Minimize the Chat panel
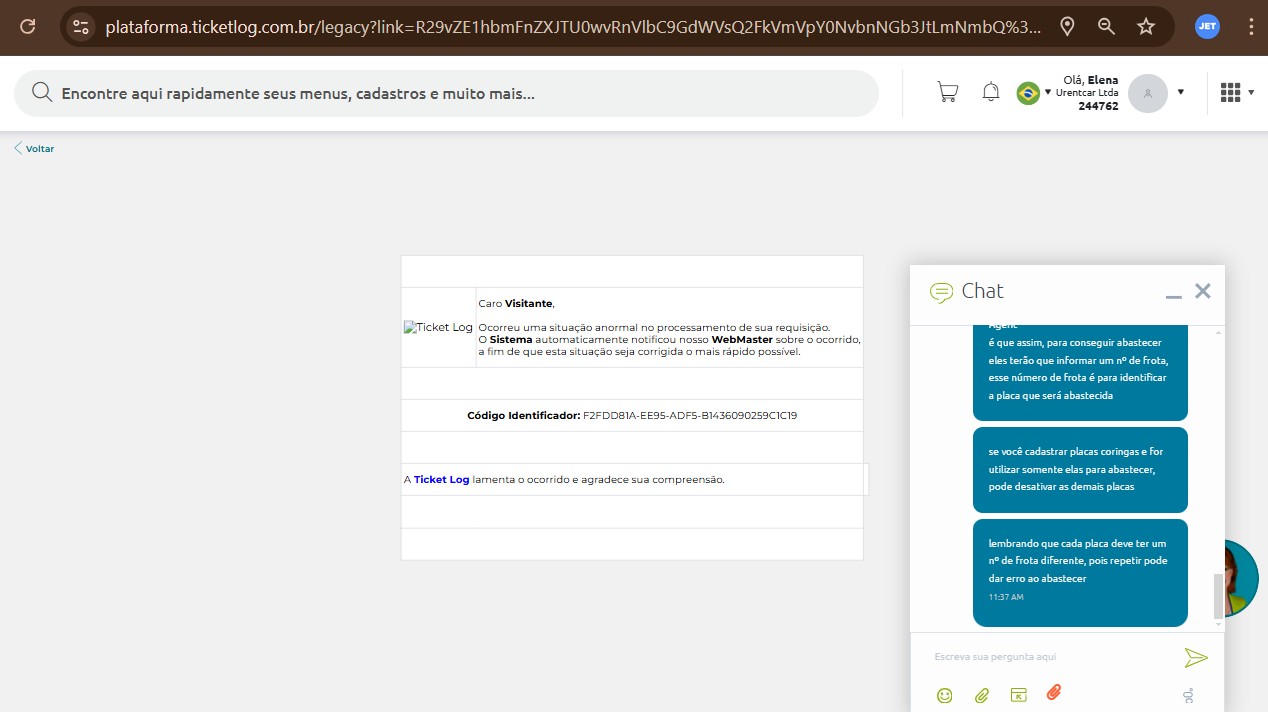This screenshot has width=1268, height=712. 1173,293
